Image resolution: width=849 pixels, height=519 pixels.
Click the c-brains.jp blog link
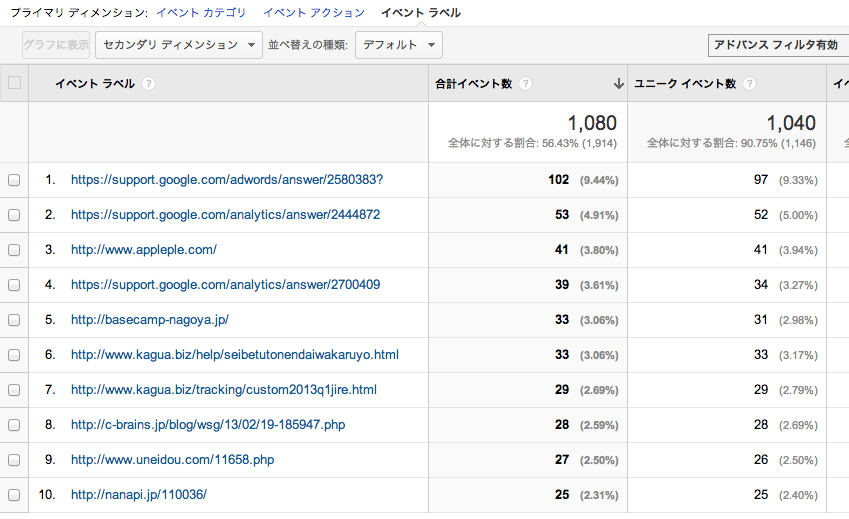click(x=208, y=425)
